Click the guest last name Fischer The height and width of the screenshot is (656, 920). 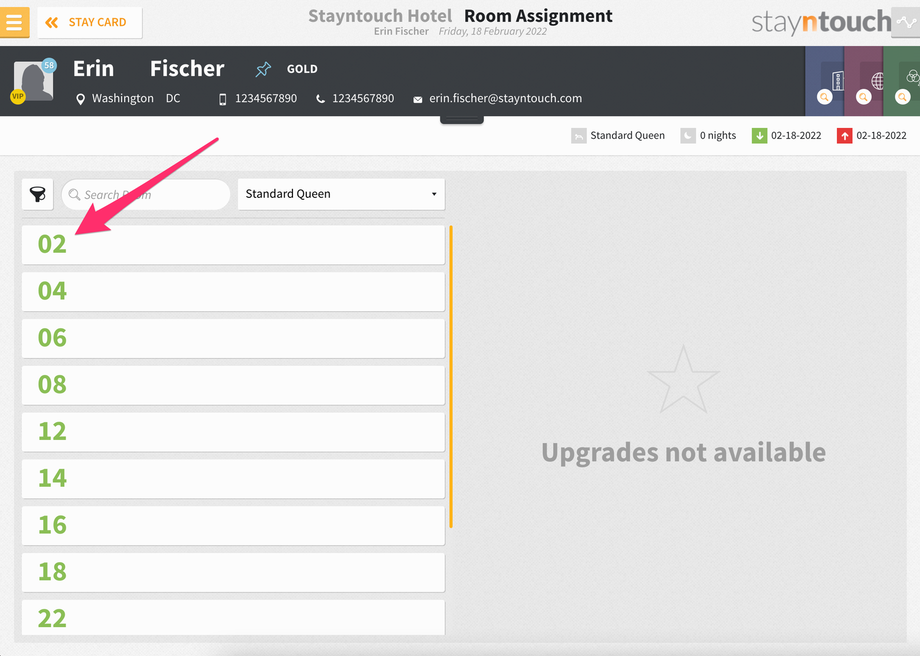point(187,69)
